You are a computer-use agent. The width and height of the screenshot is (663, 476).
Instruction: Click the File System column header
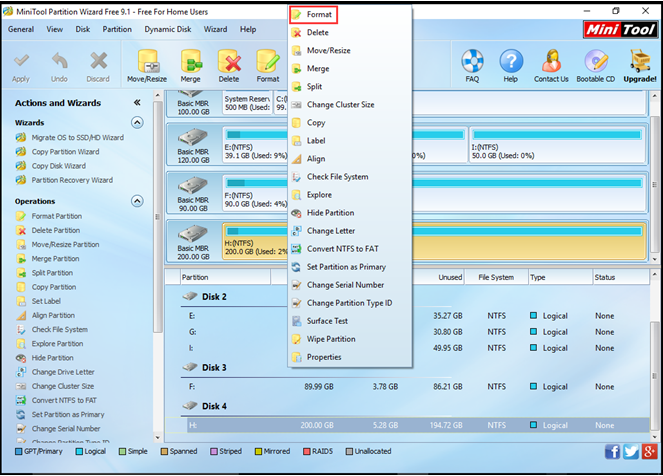[x=496, y=277]
